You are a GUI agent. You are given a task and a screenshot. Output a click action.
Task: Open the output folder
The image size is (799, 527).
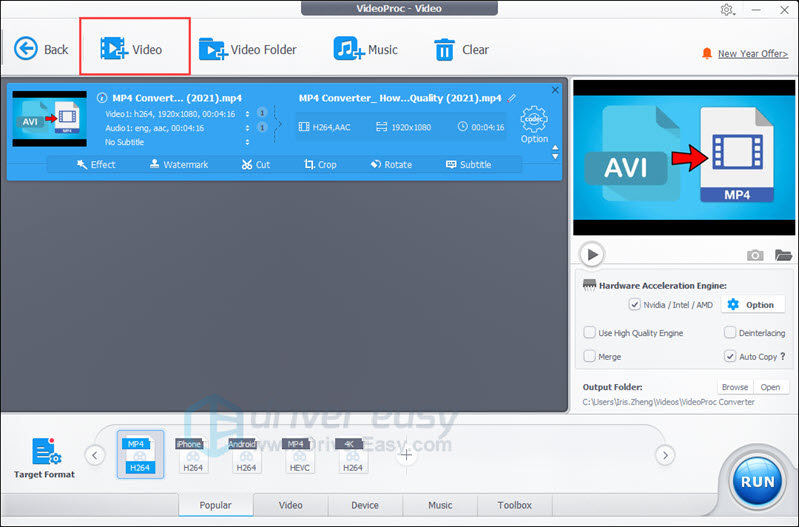click(x=770, y=387)
